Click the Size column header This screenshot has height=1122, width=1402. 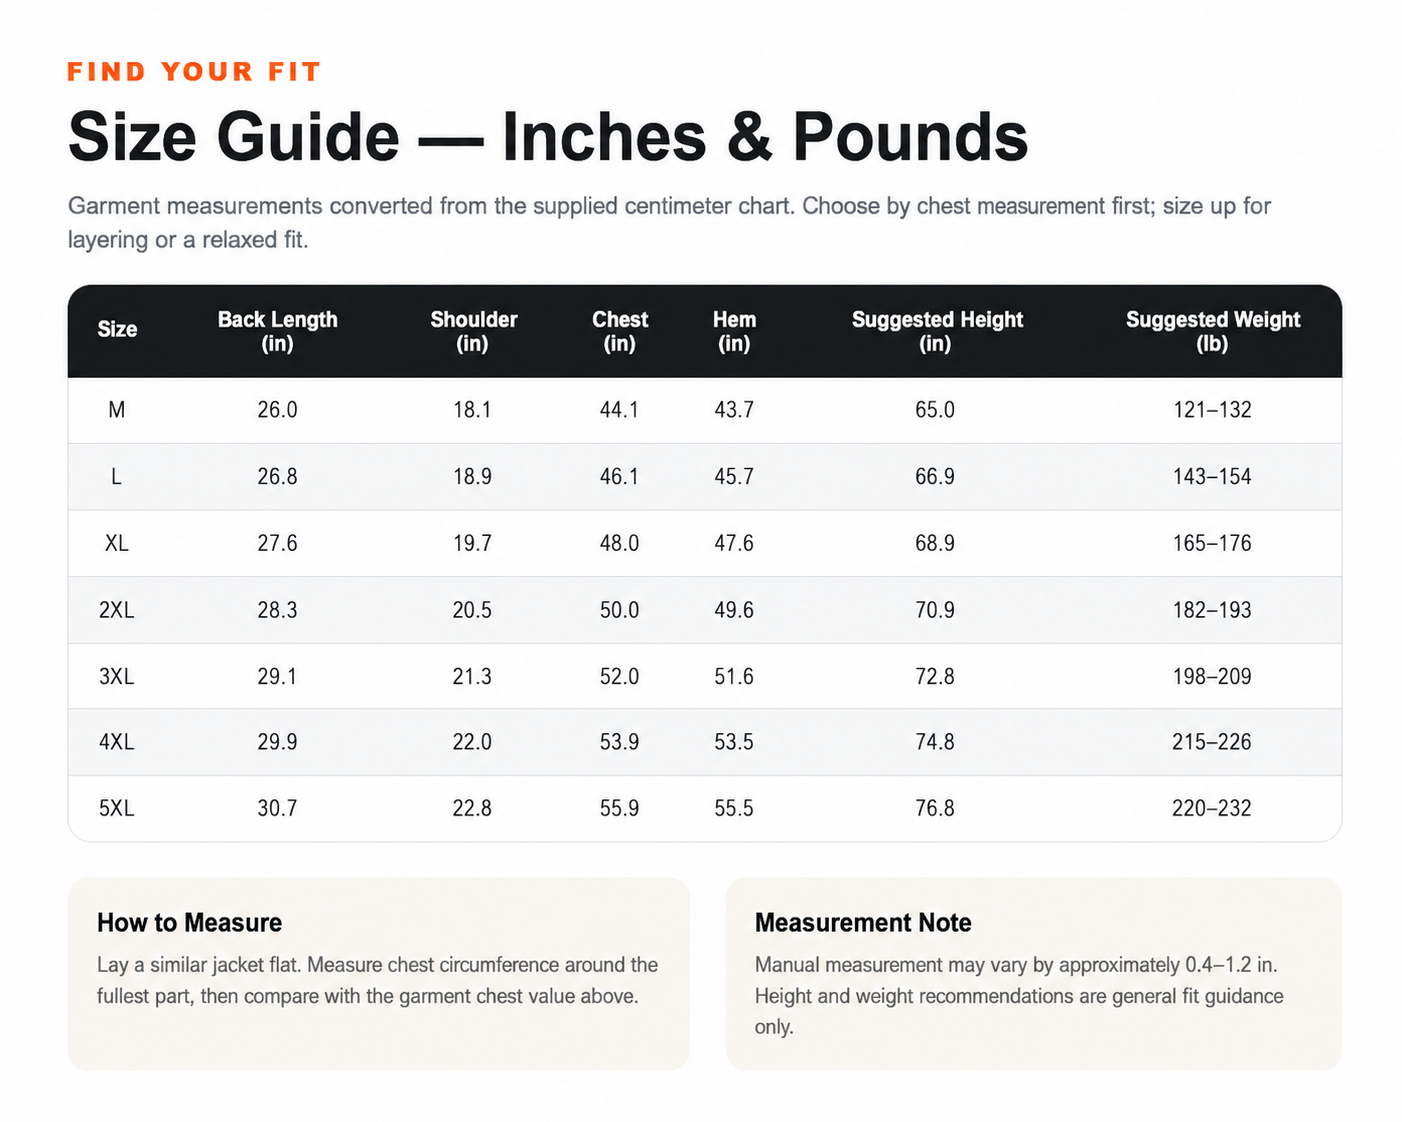117,330
